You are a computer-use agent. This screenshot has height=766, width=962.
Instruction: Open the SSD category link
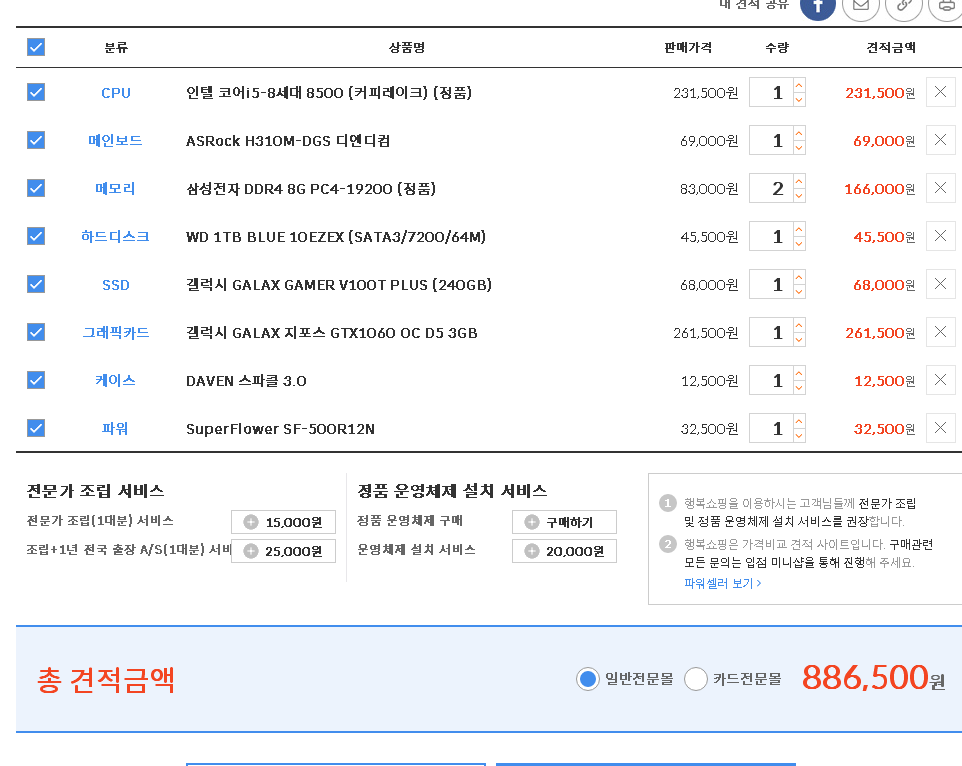click(x=115, y=285)
